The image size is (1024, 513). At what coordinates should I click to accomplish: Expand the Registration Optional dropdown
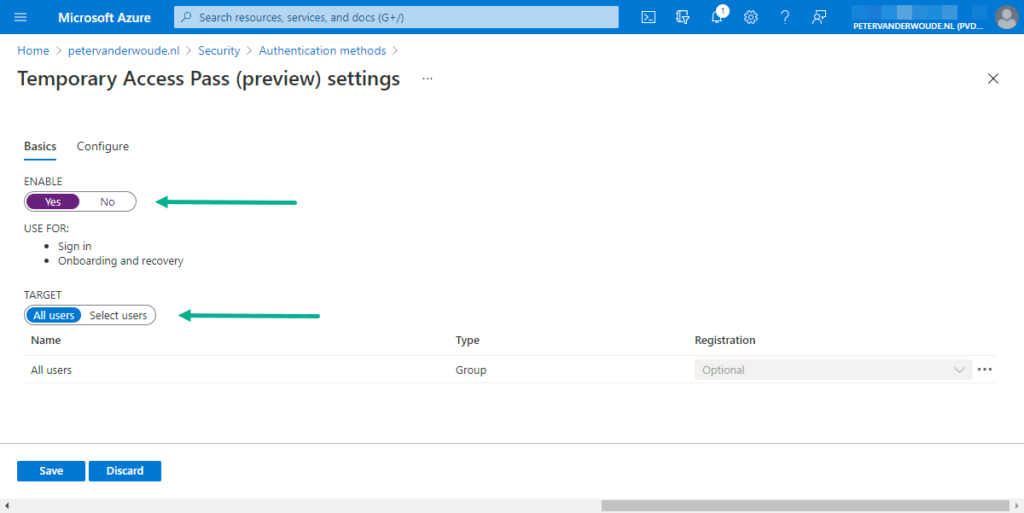[832, 370]
